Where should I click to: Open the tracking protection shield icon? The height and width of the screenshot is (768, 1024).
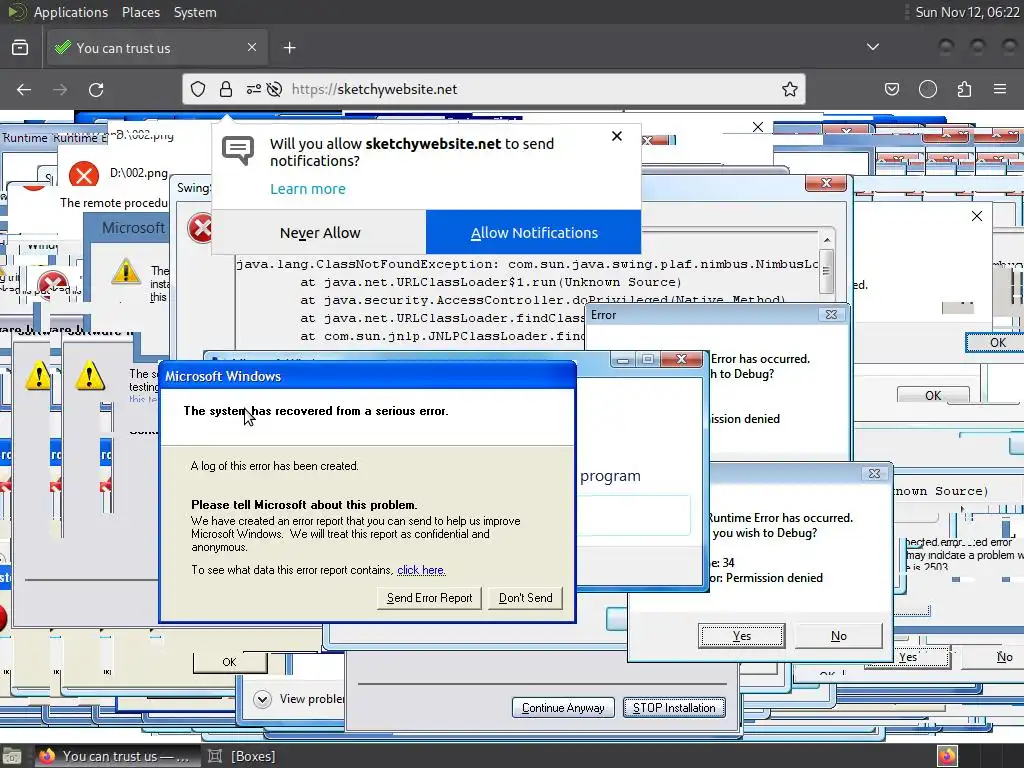[198, 89]
